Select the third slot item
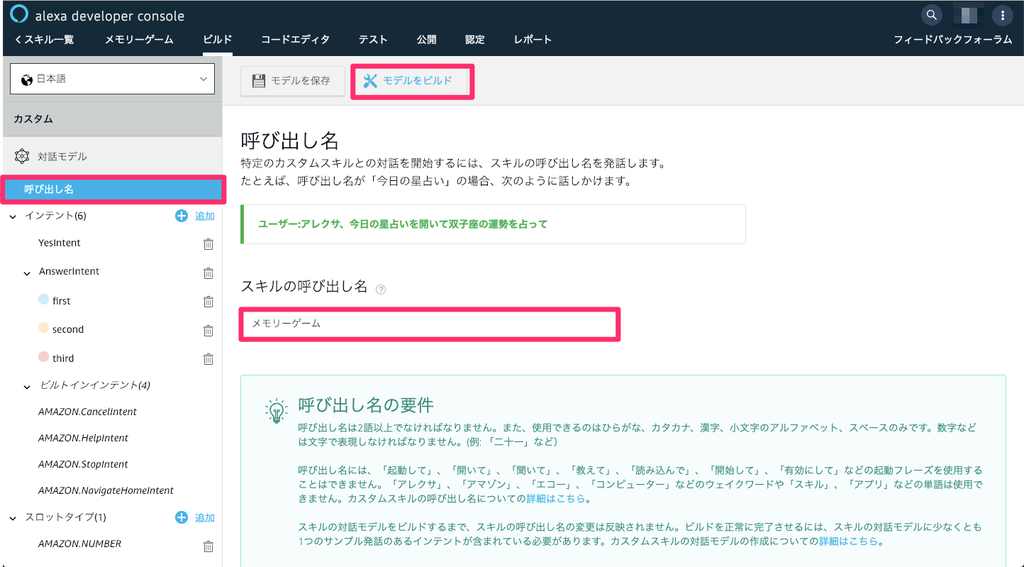1024x567 pixels. pos(63,359)
